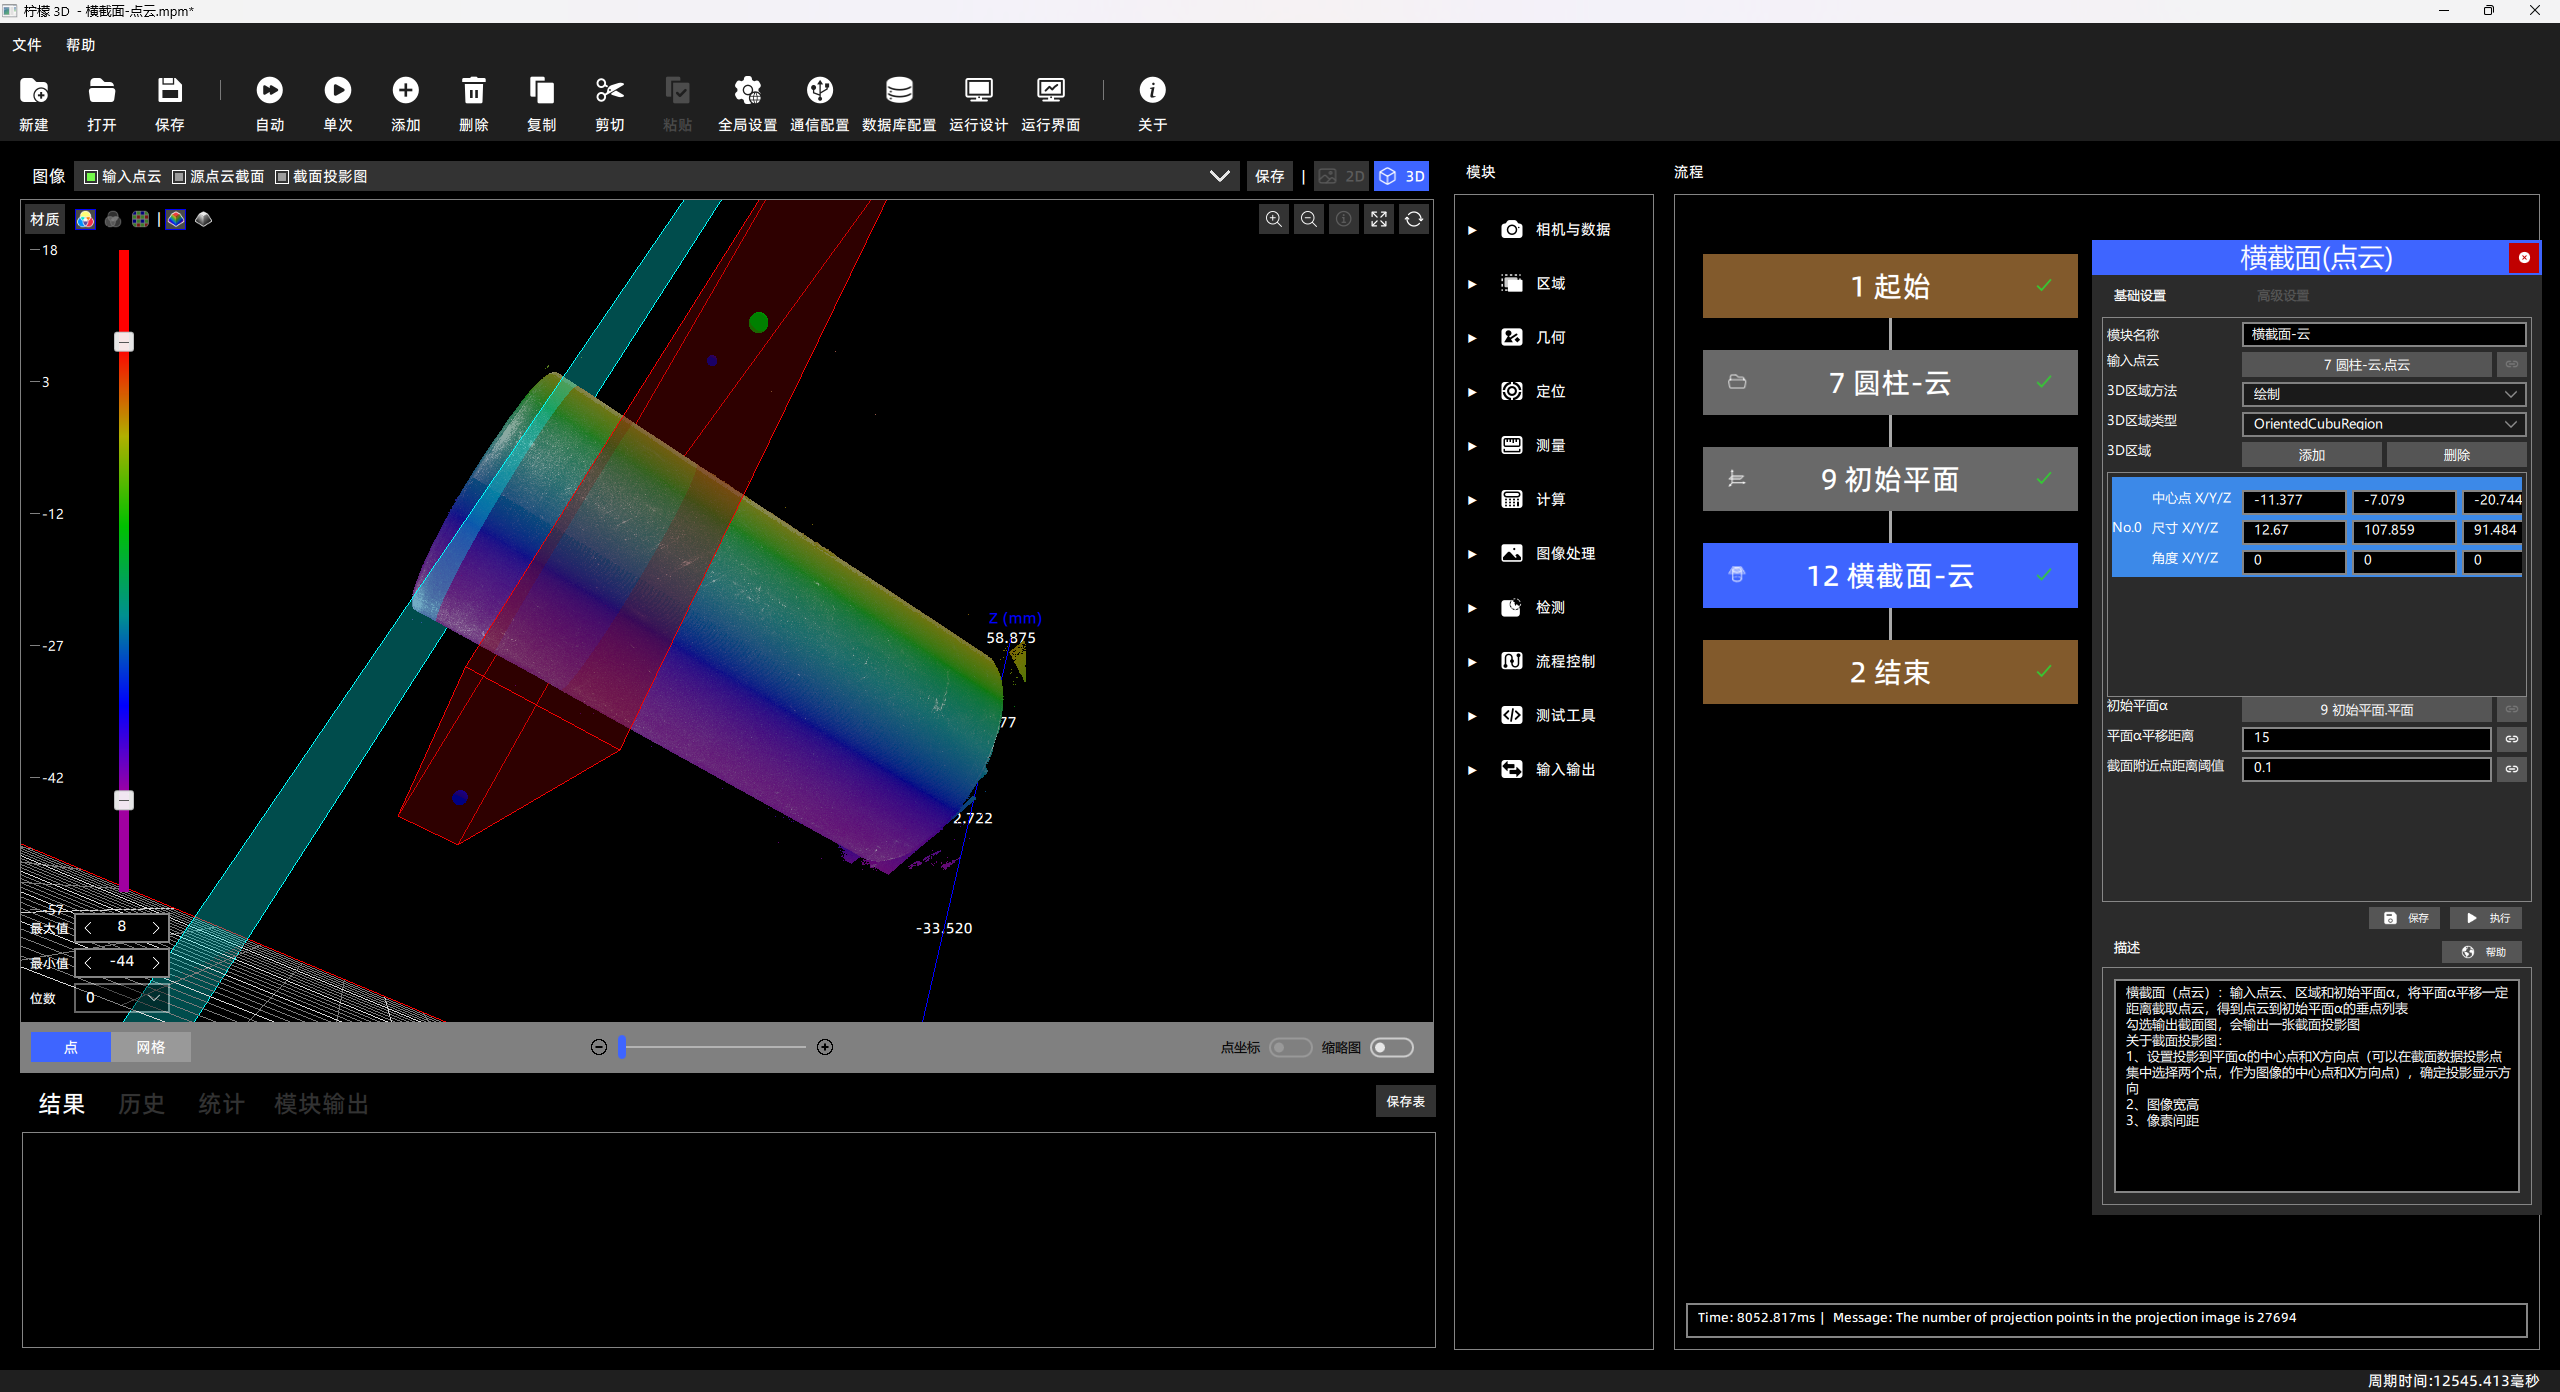Toggle the 输入点云 checkbox
This screenshot has width=2560, height=1392.
91,177
